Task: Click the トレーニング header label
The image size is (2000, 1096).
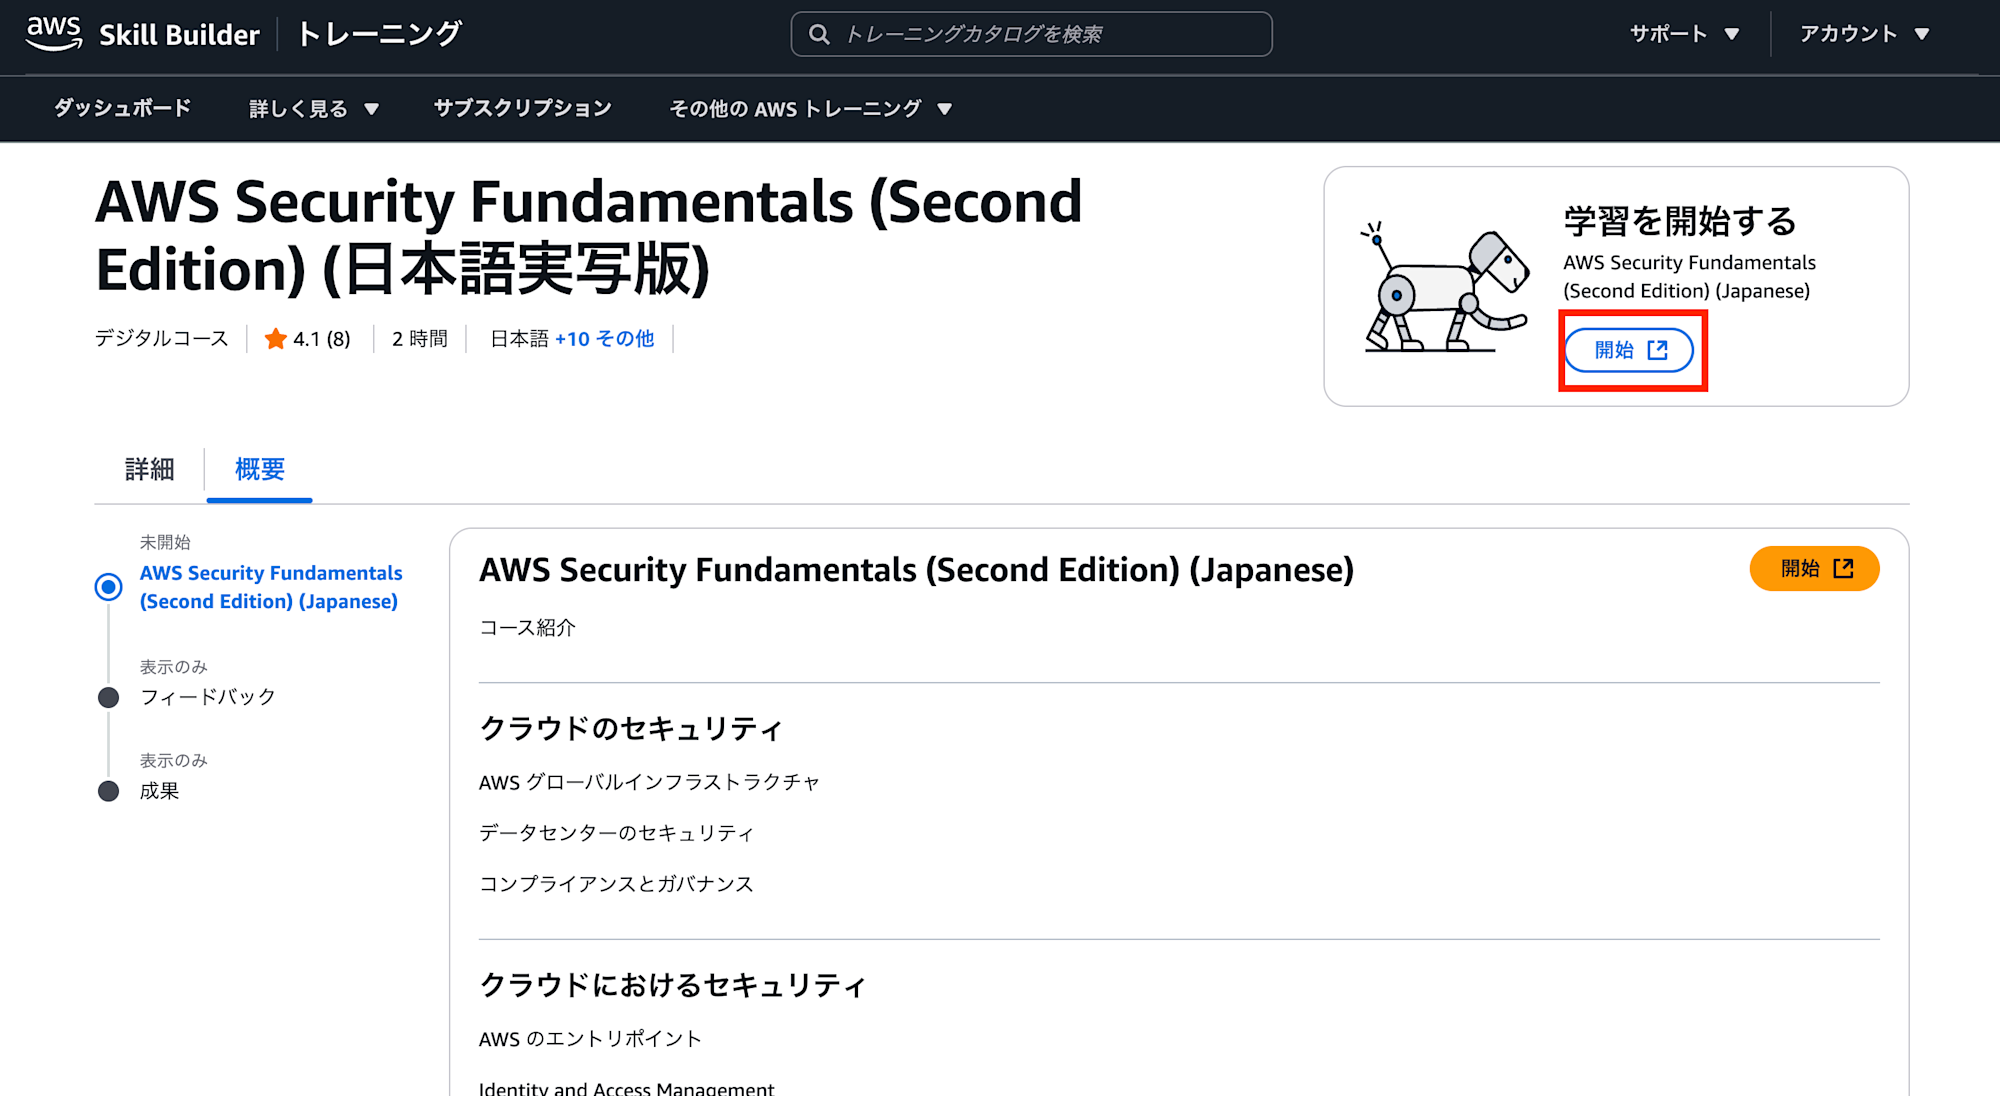Action: 379,34
